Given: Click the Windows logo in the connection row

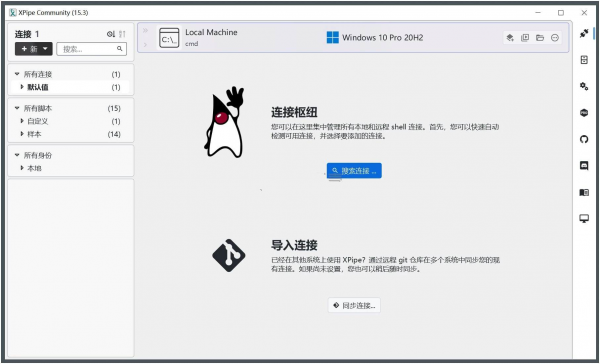Looking at the screenshot, I should click(333, 38).
